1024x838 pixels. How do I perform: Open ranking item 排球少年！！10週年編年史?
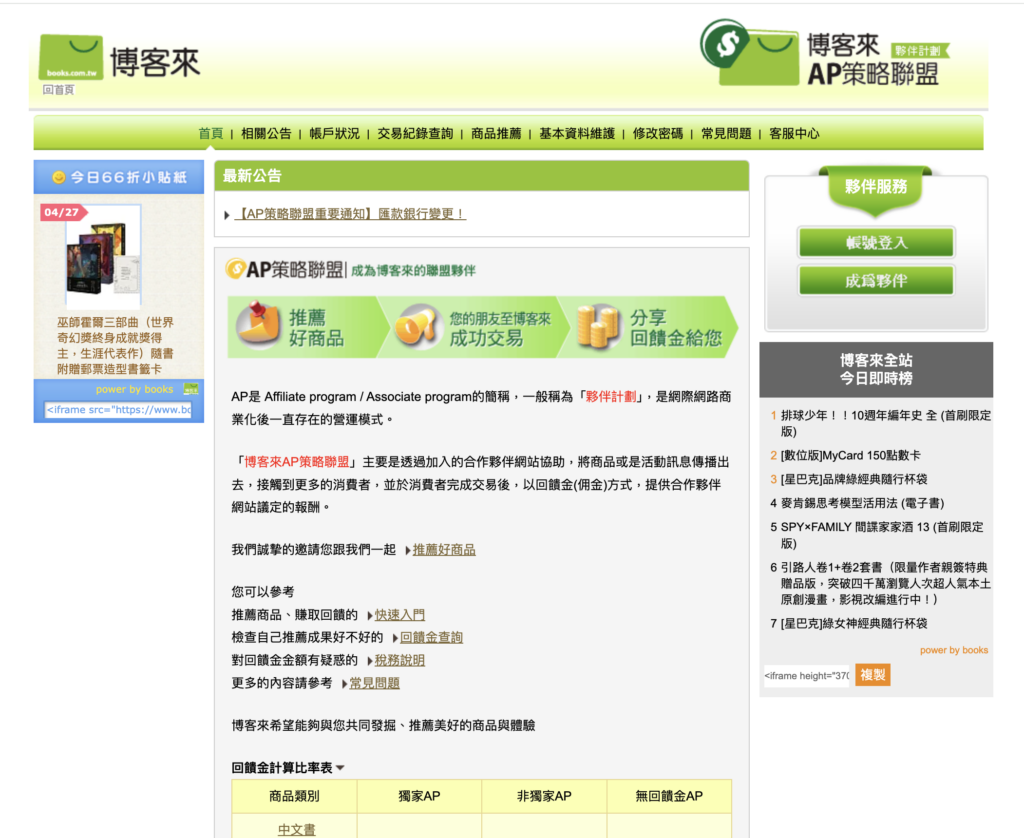(886, 423)
